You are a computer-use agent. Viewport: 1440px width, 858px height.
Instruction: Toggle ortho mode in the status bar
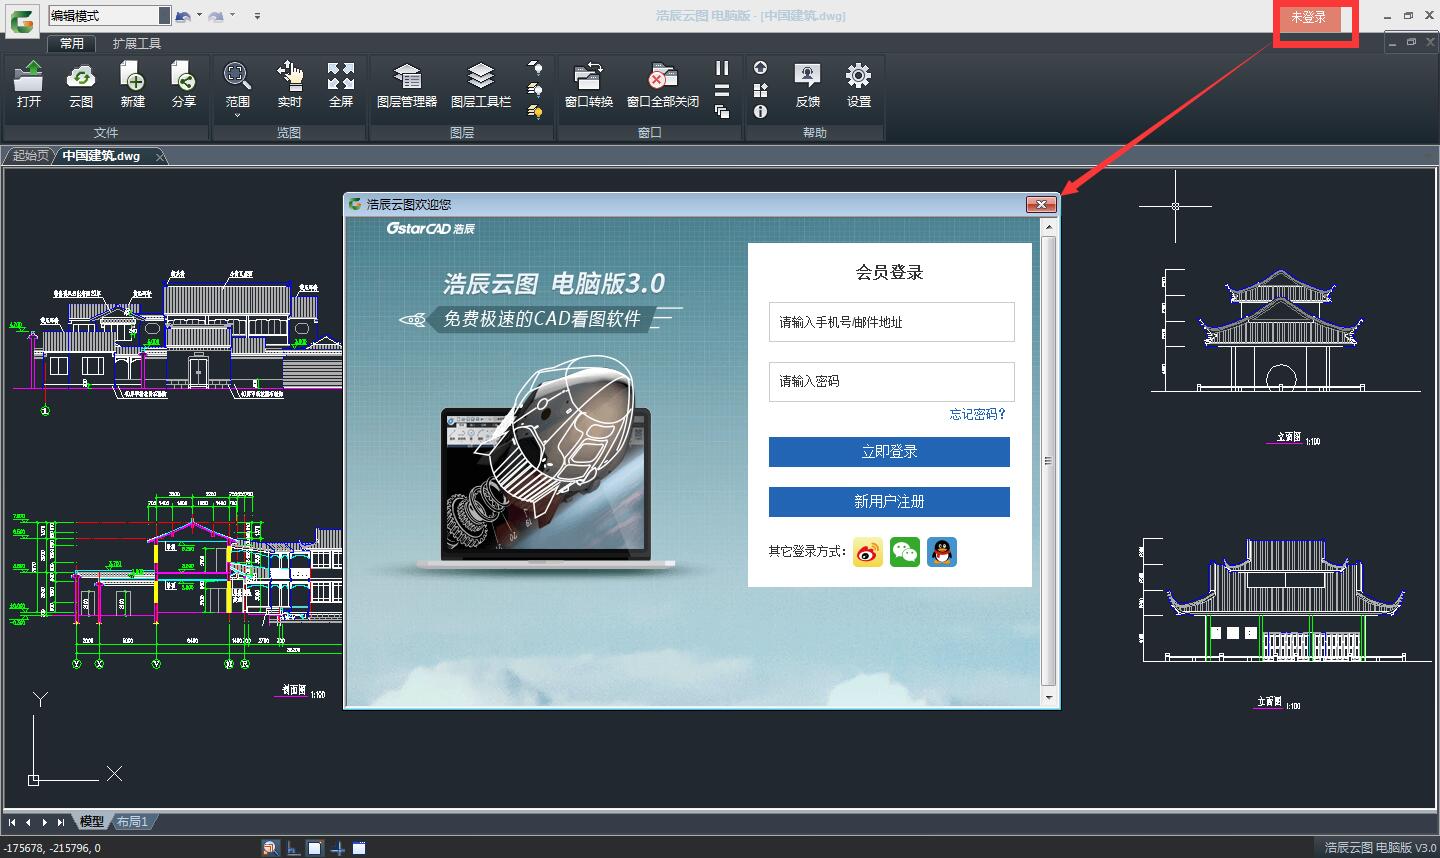(292, 847)
